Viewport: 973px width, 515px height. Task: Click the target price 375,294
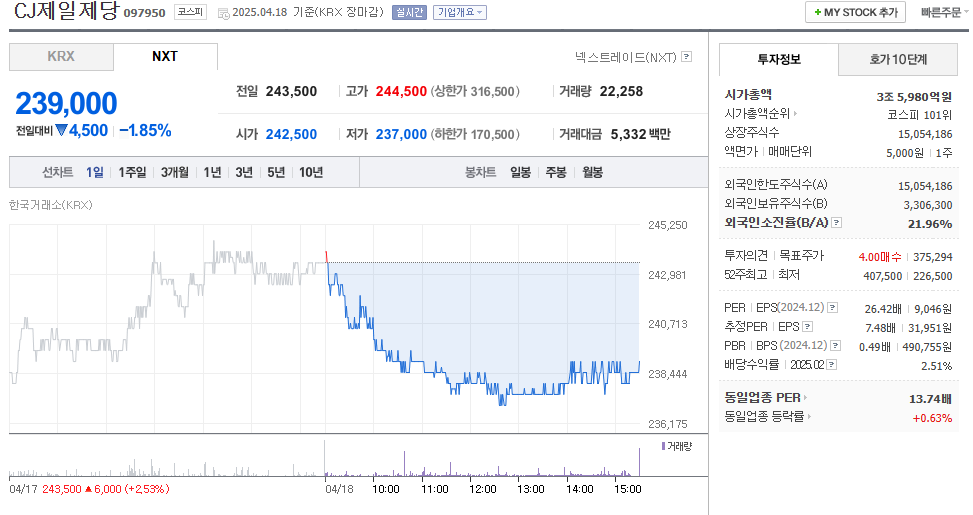(933, 257)
